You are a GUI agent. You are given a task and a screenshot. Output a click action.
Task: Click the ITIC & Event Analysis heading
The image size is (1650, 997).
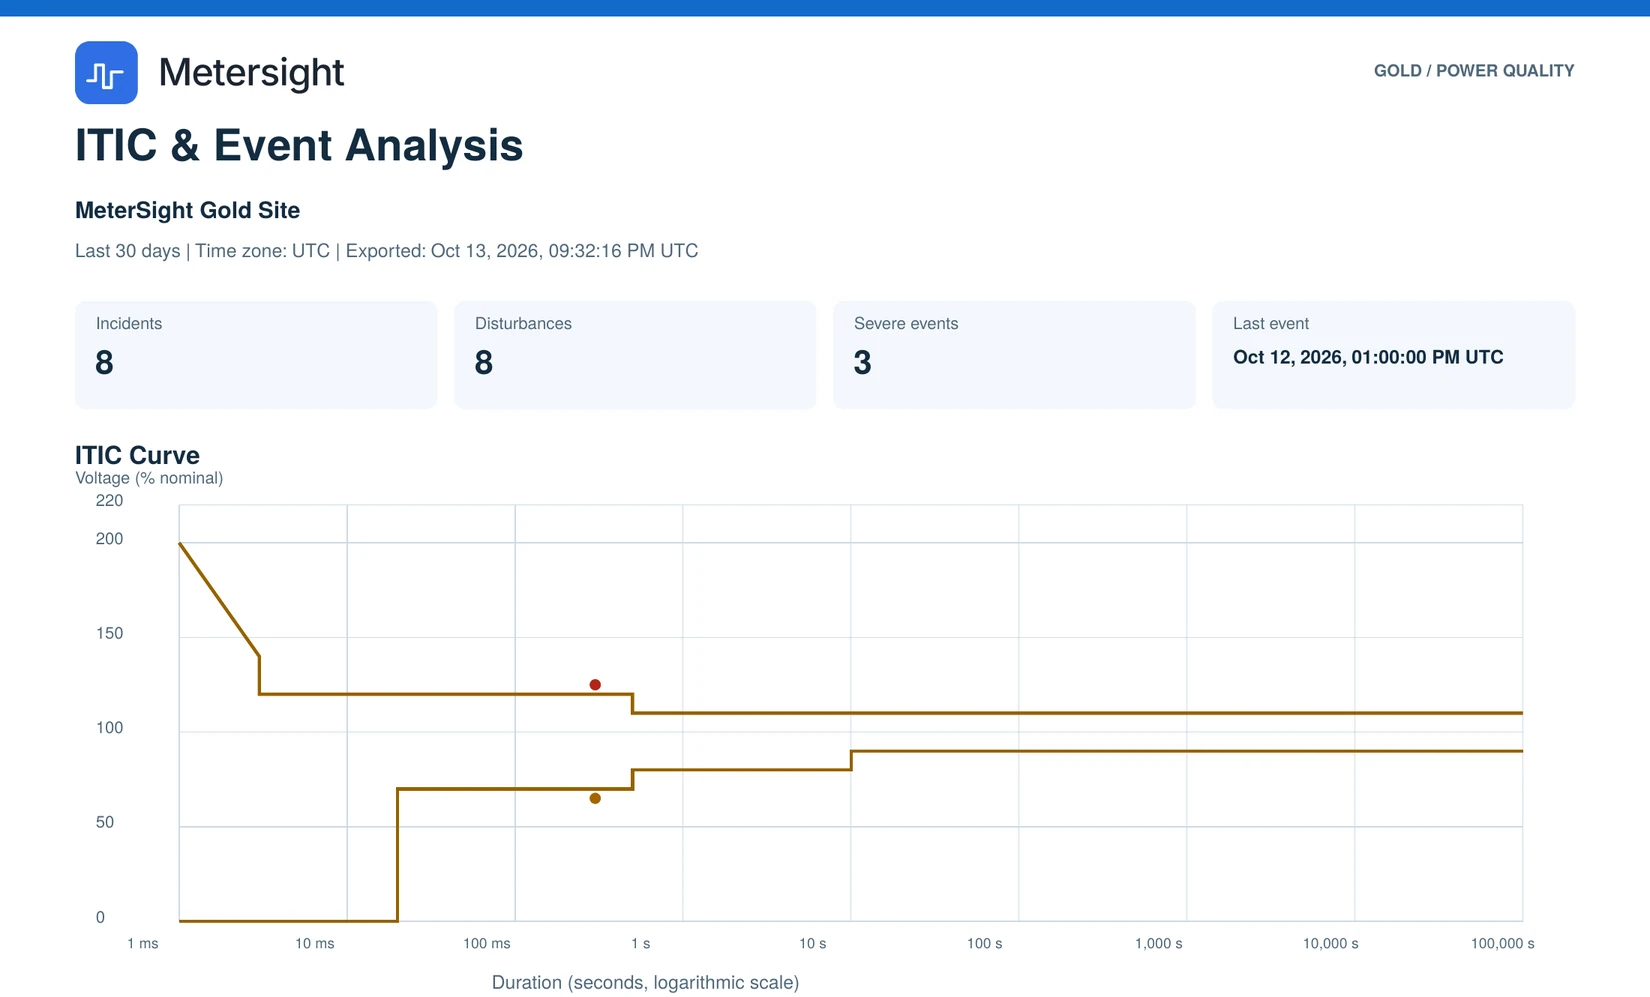click(299, 145)
